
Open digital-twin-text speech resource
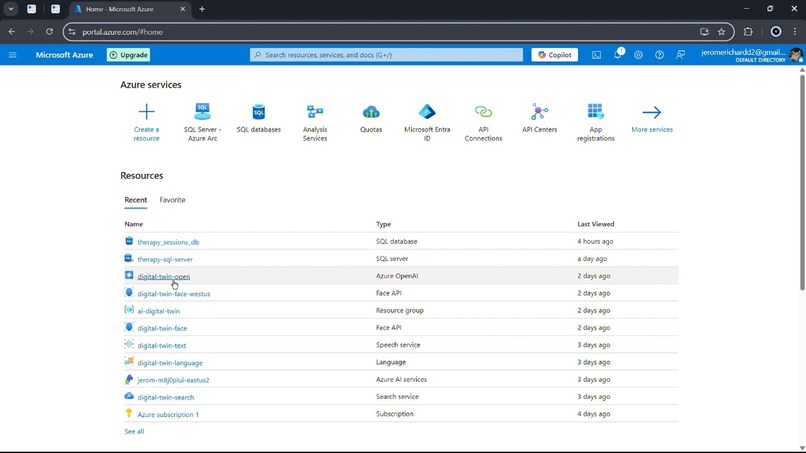point(162,346)
